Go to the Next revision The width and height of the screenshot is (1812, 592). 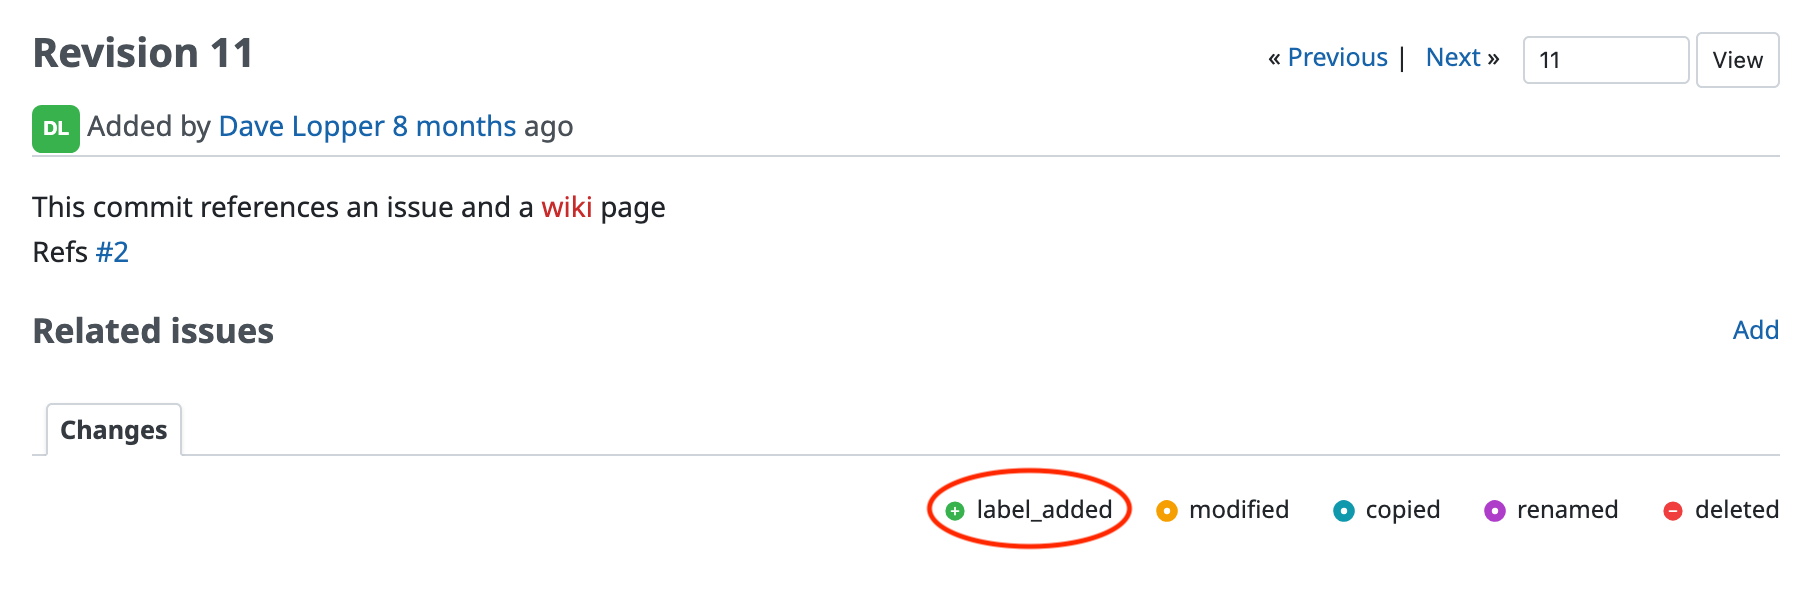(x=1453, y=58)
